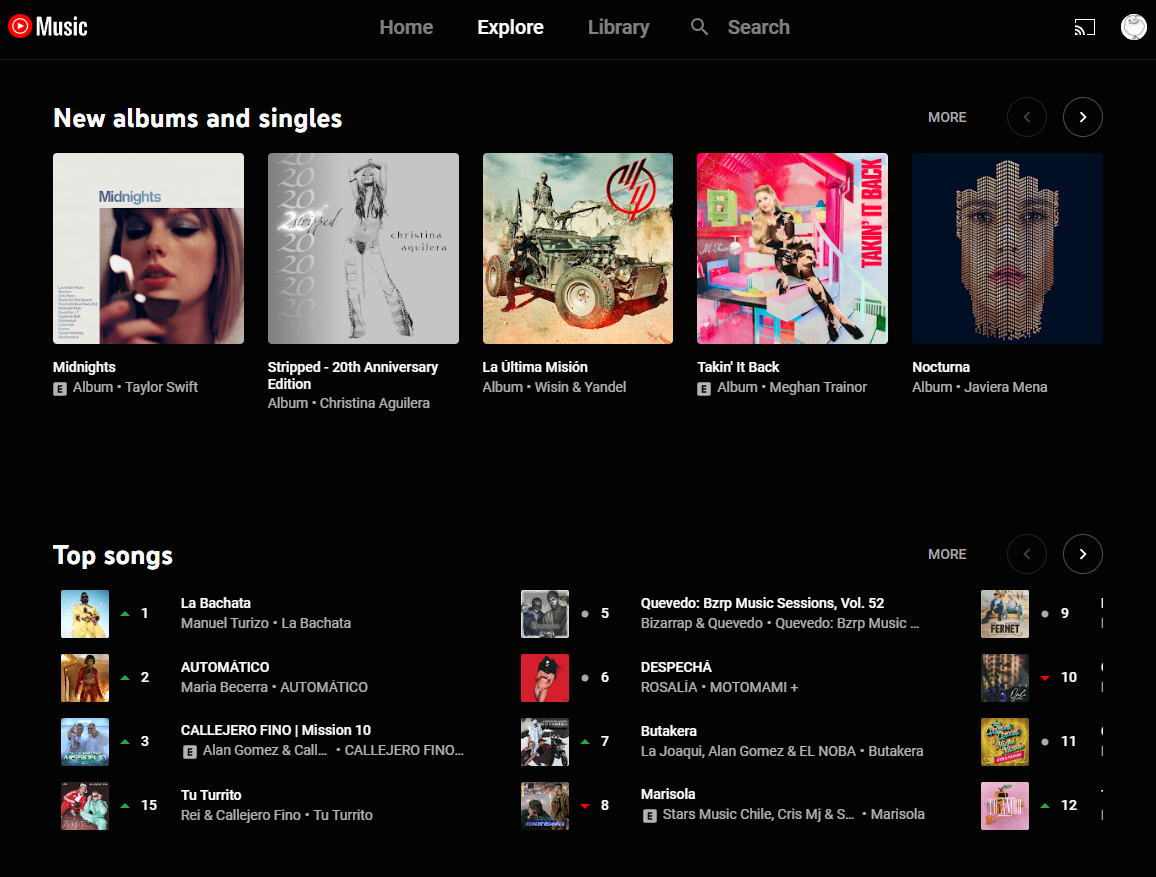Screen dimensions: 1156x877
Task: Open La Última Misión album cover
Action: (577, 248)
